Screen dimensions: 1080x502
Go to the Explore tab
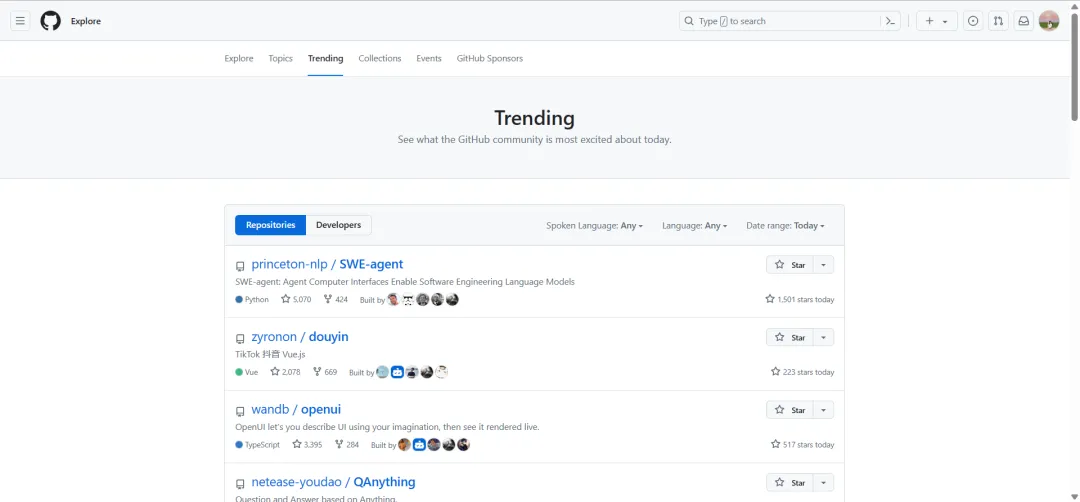point(239,59)
